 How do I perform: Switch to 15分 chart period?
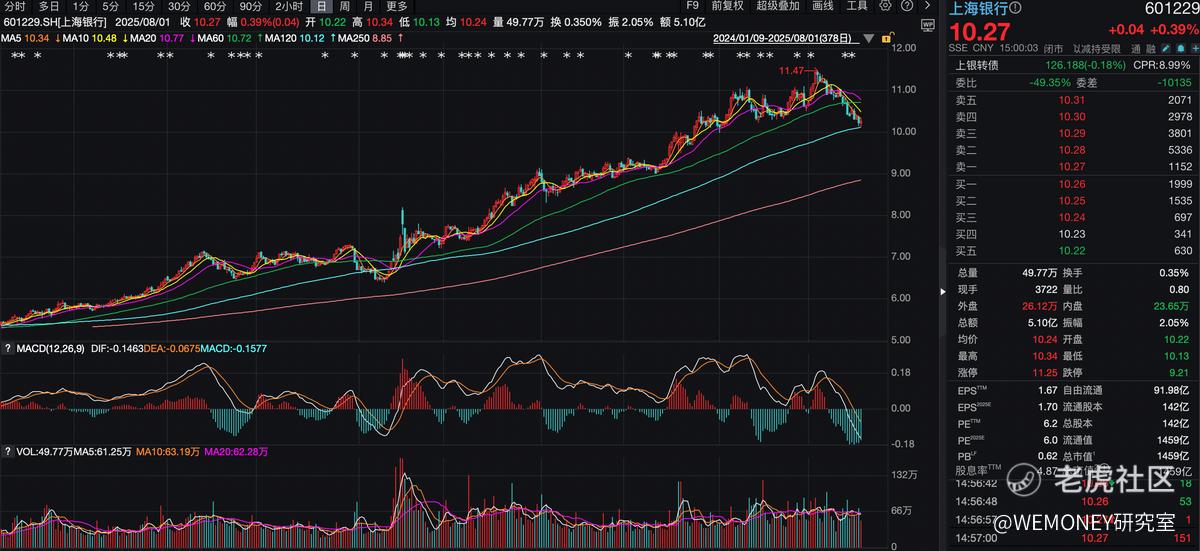144,6
